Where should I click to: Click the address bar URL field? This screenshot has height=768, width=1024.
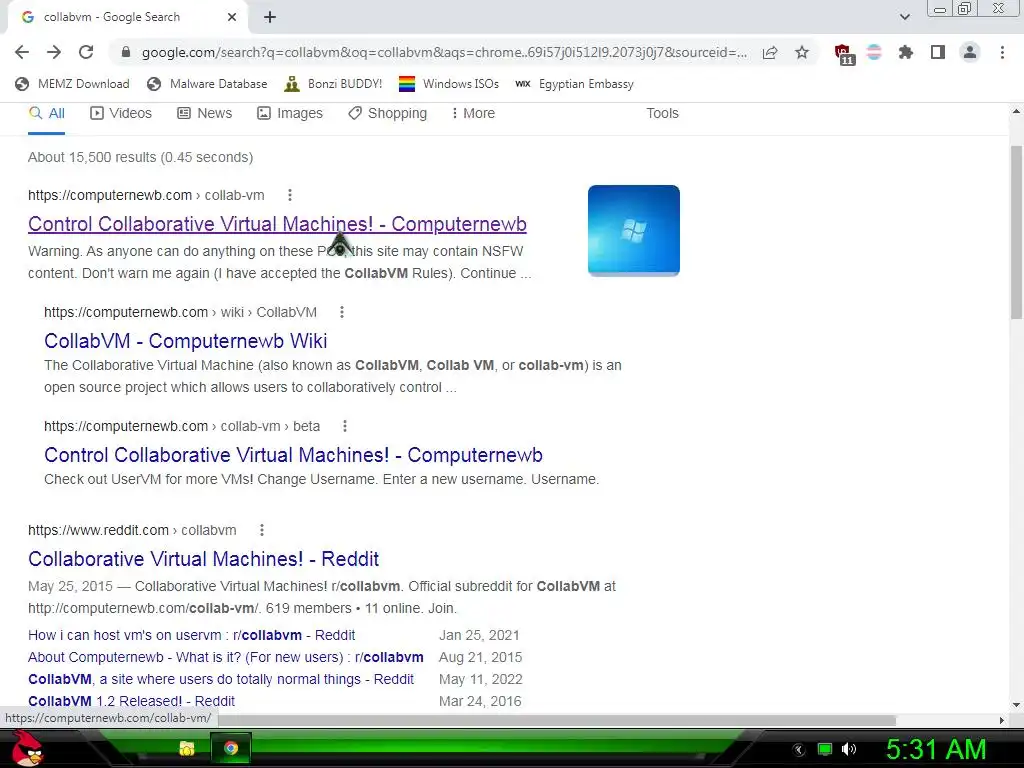[x=444, y=52]
